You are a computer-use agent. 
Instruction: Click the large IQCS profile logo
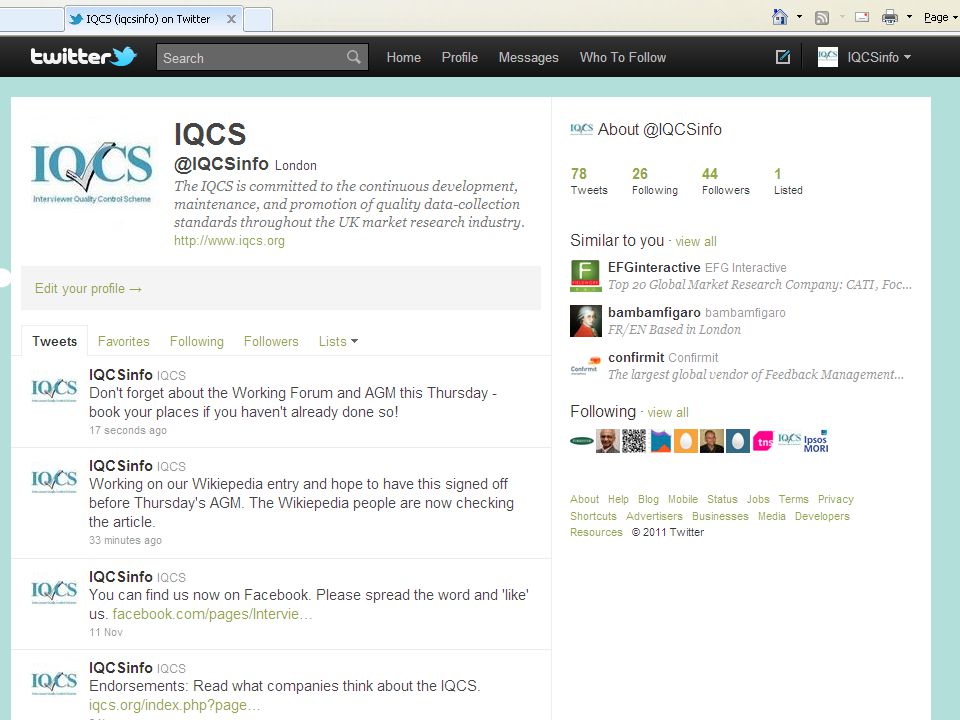tap(92, 173)
